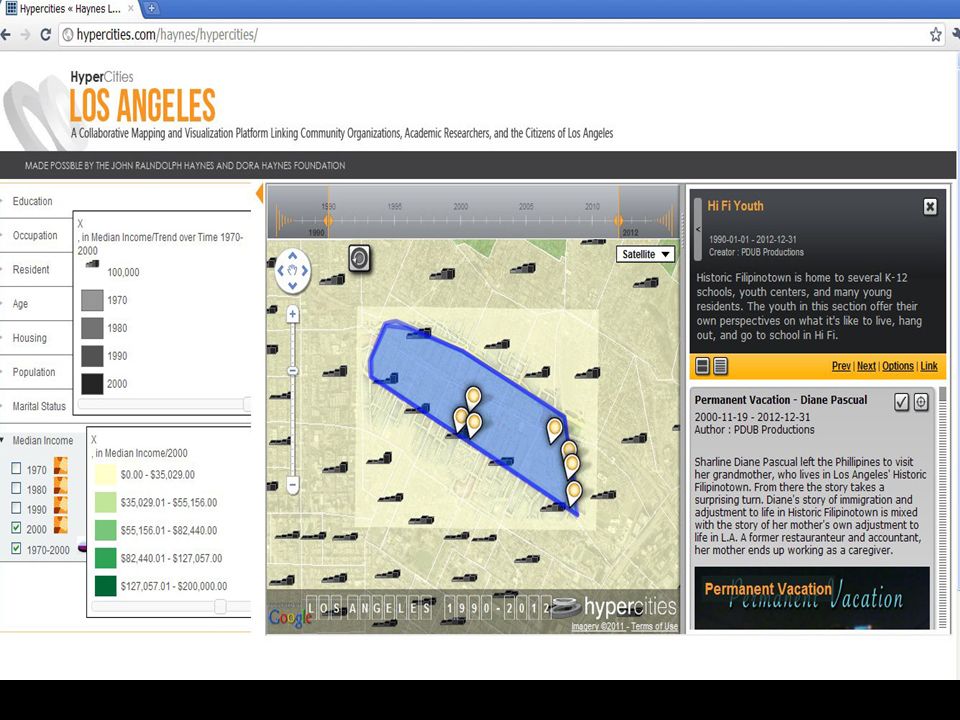The image size is (960, 720).
Task: Open a new browser tab
Action: [x=151, y=9]
